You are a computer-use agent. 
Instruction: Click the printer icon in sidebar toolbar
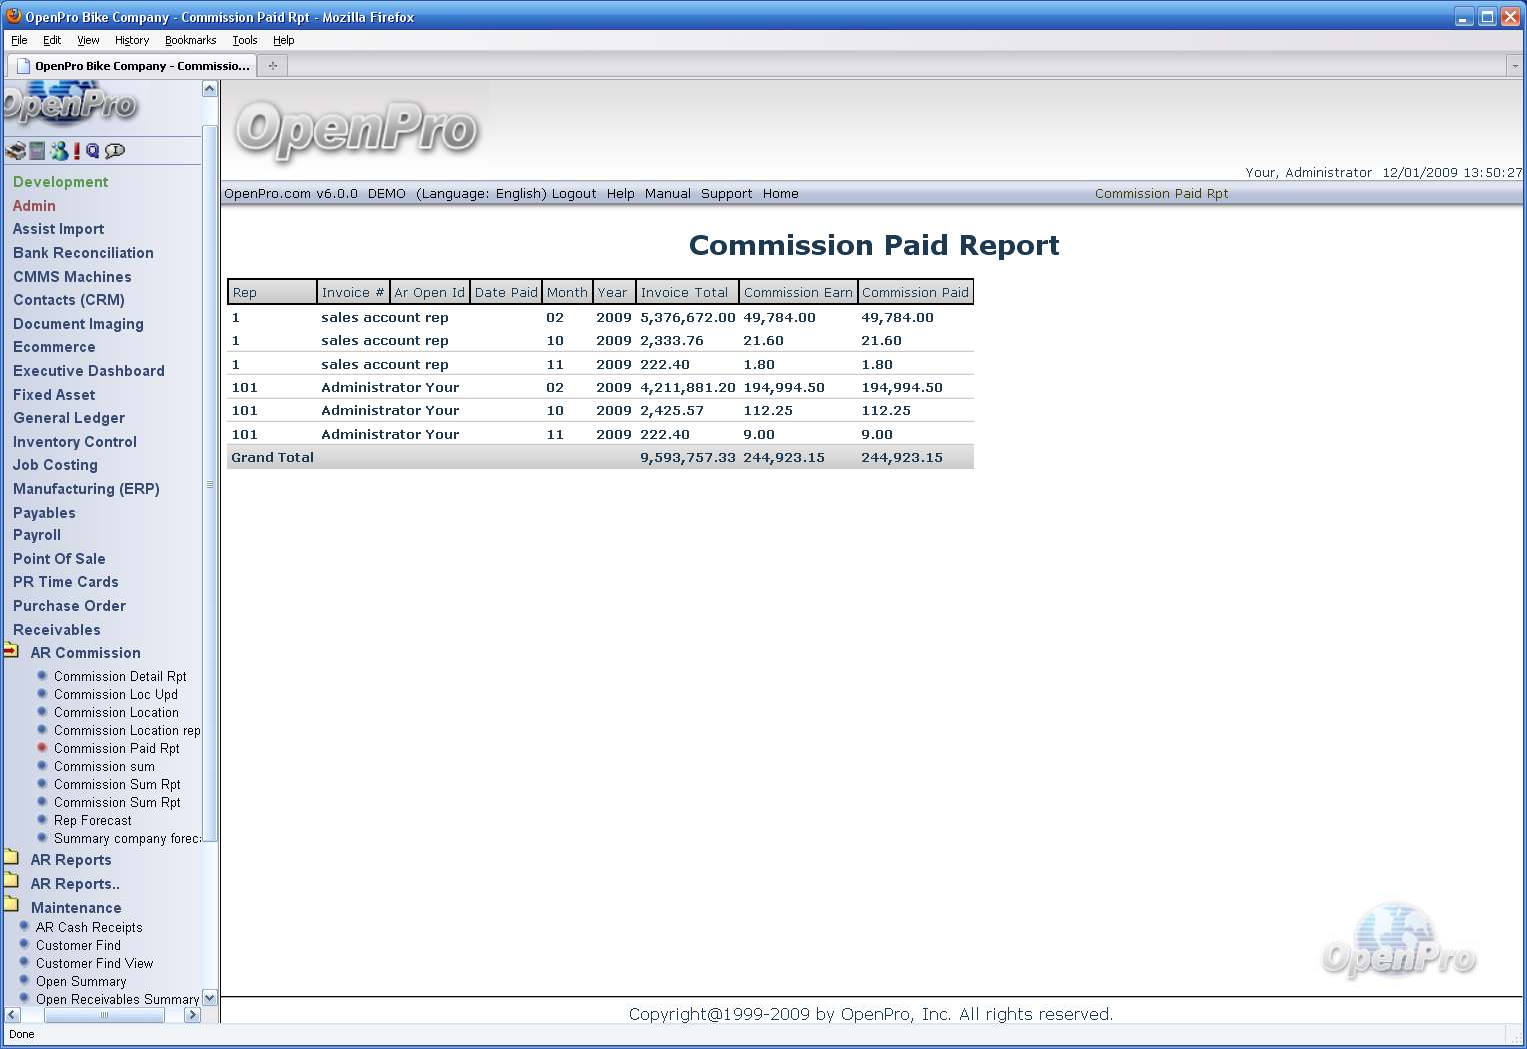click(15, 151)
